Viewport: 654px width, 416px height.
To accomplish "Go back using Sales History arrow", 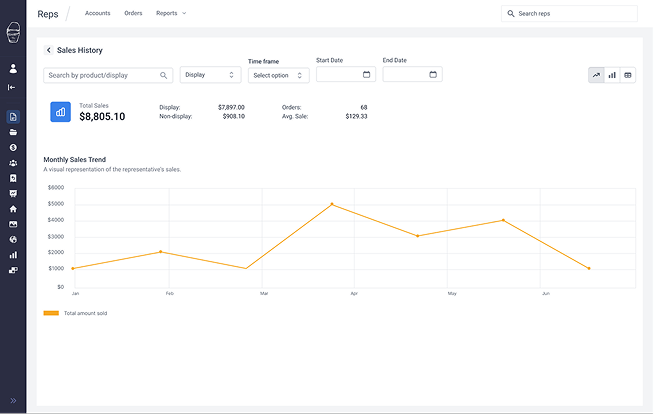I will coord(48,50).
